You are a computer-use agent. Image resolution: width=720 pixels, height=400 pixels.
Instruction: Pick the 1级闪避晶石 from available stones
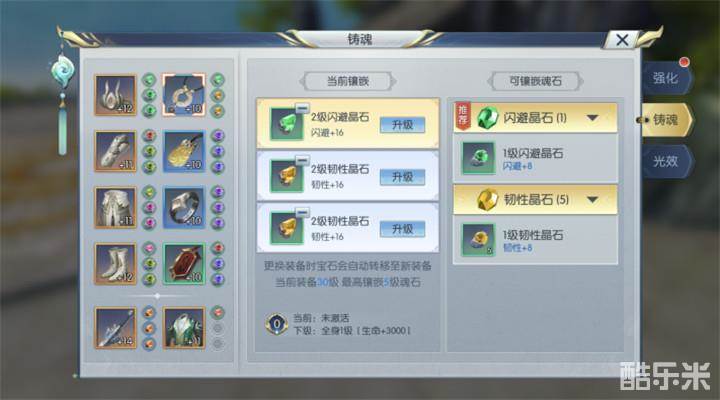(x=535, y=158)
